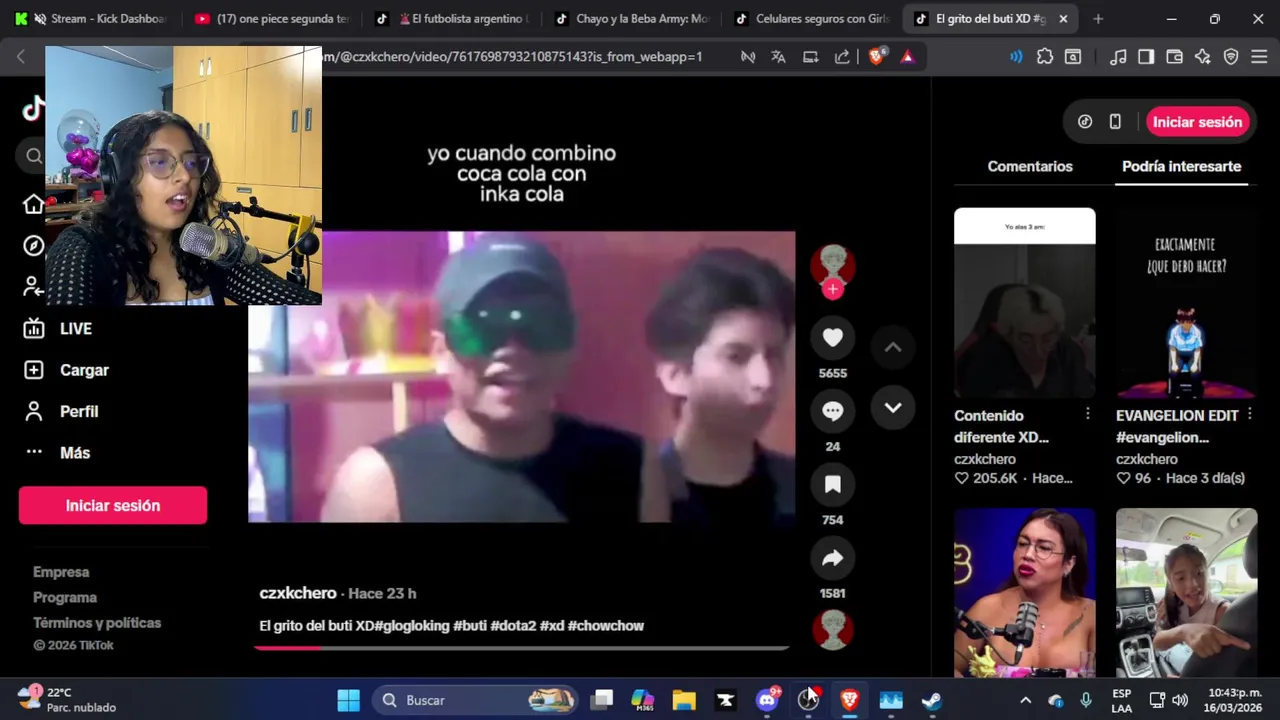The width and height of the screenshot is (1280, 720).
Task: Click the Brave Shields lion icon
Action: click(877, 57)
